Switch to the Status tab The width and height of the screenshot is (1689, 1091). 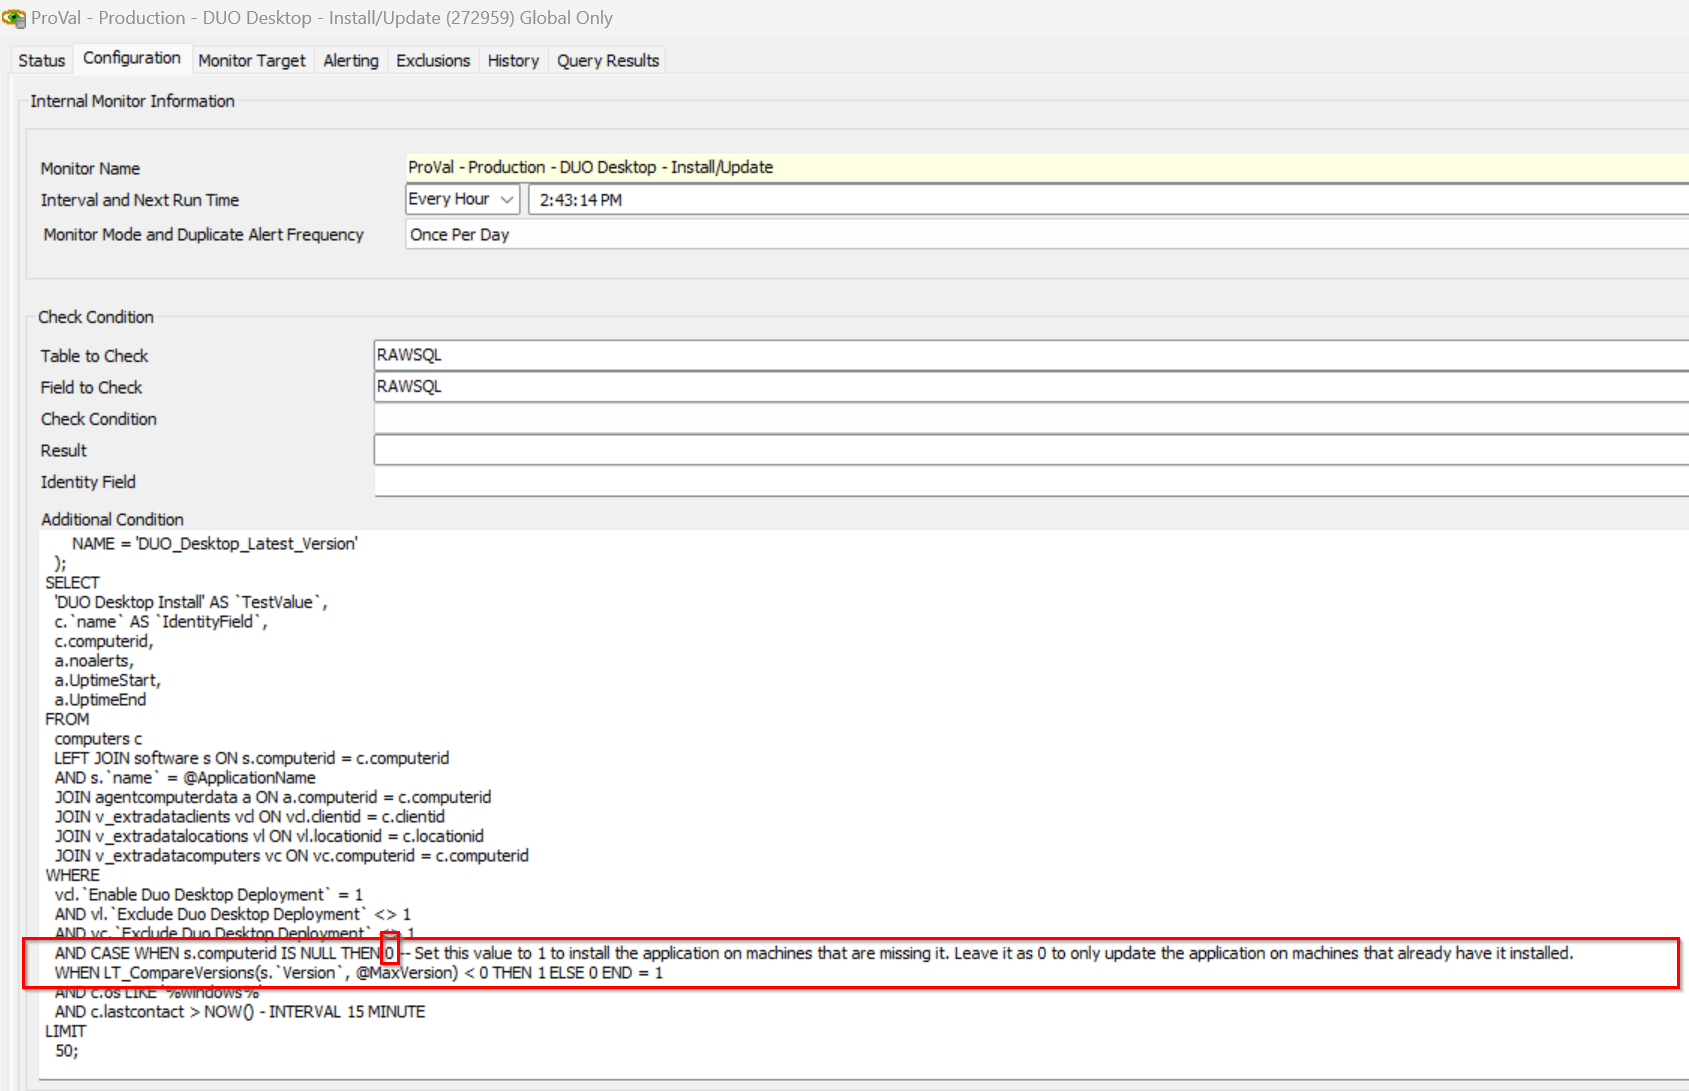point(42,60)
